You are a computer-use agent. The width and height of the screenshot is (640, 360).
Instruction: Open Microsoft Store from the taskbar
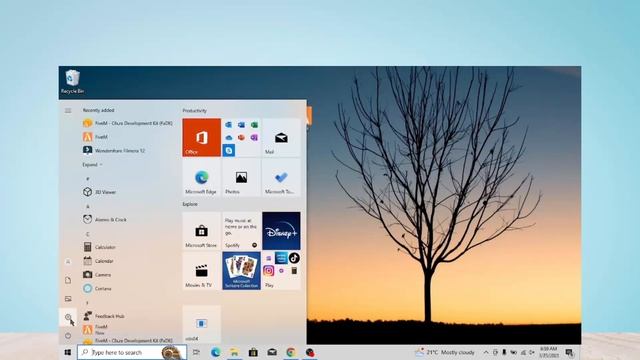tap(253, 352)
